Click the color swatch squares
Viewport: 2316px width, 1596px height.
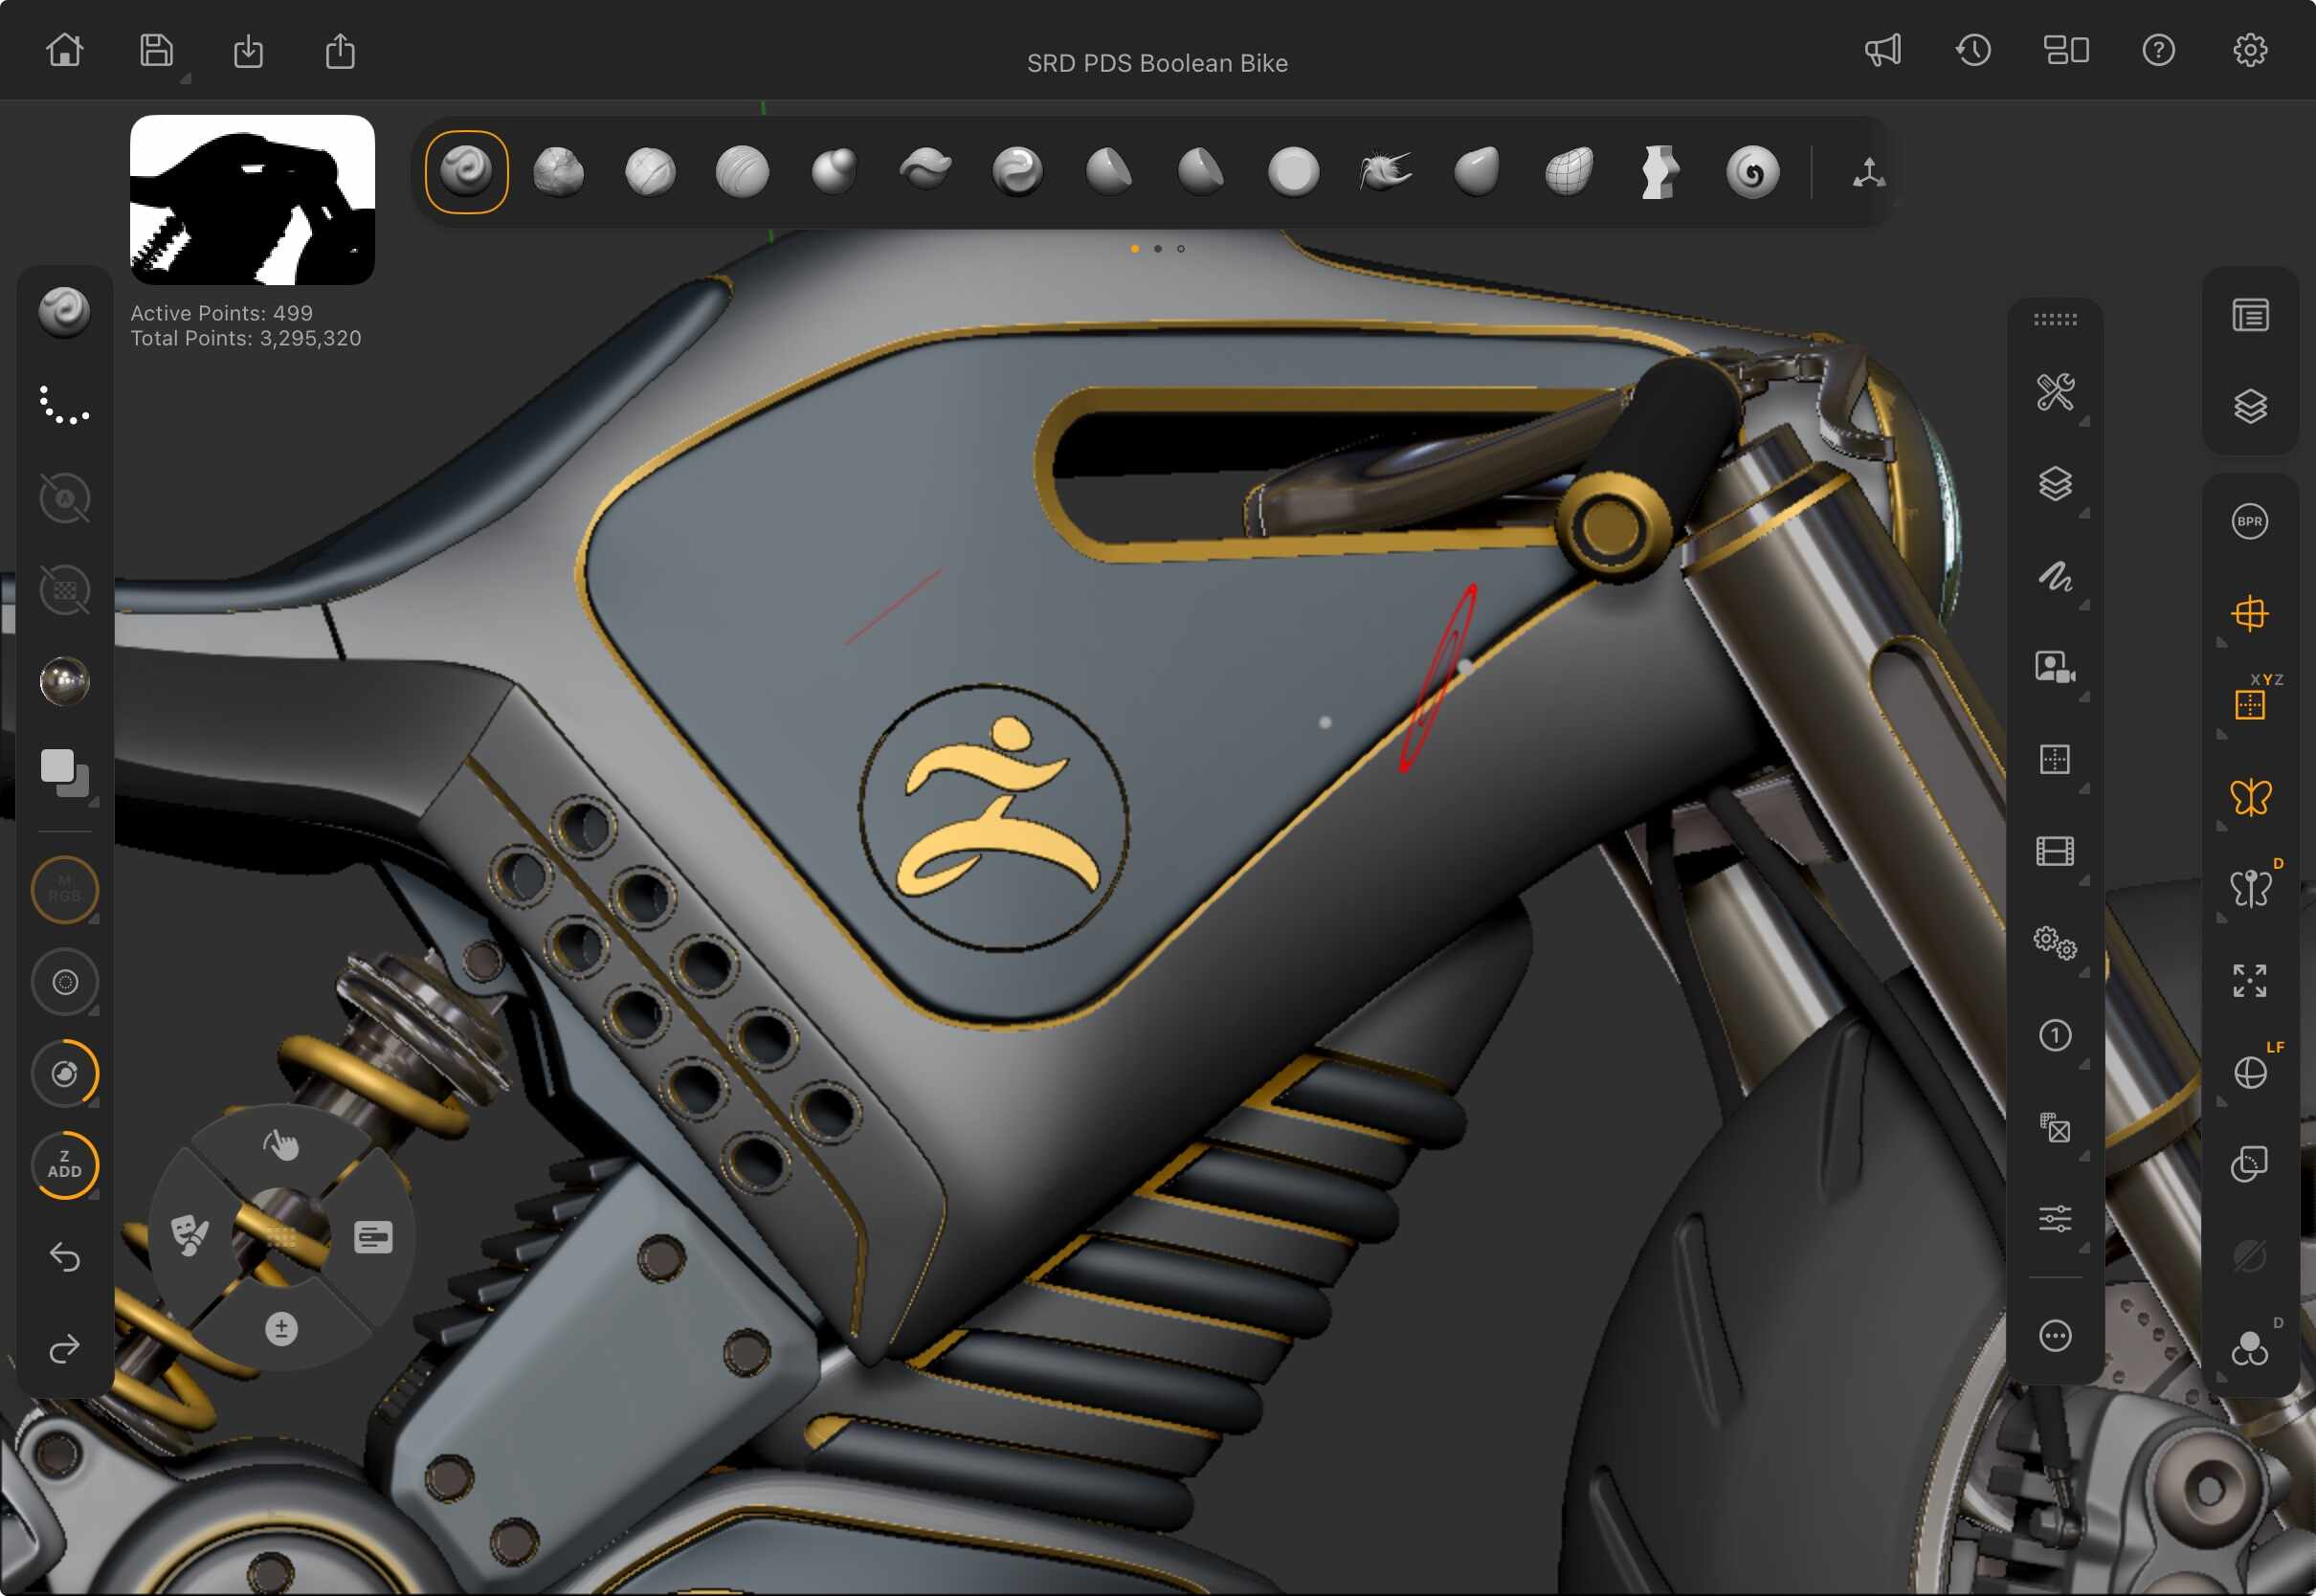pyautogui.click(x=65, y=772)
